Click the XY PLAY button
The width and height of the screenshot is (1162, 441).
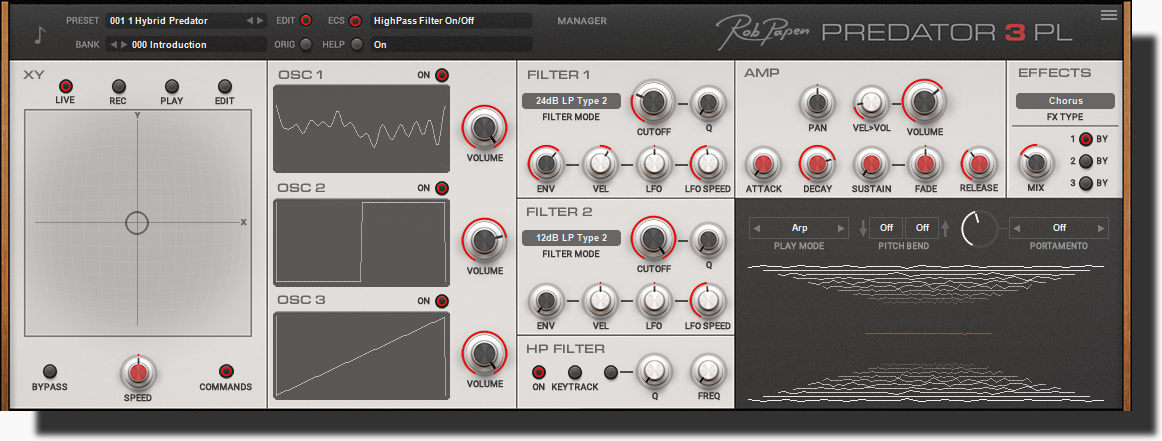[172, 86]
